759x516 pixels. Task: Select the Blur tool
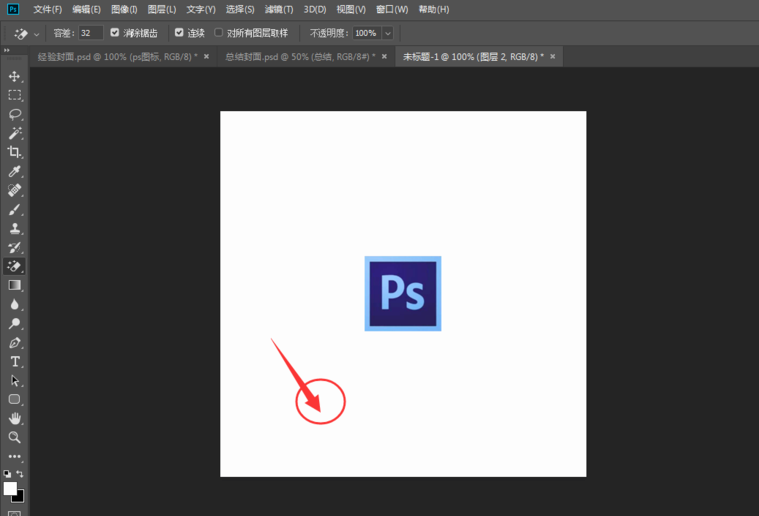(x=15, y=304)
